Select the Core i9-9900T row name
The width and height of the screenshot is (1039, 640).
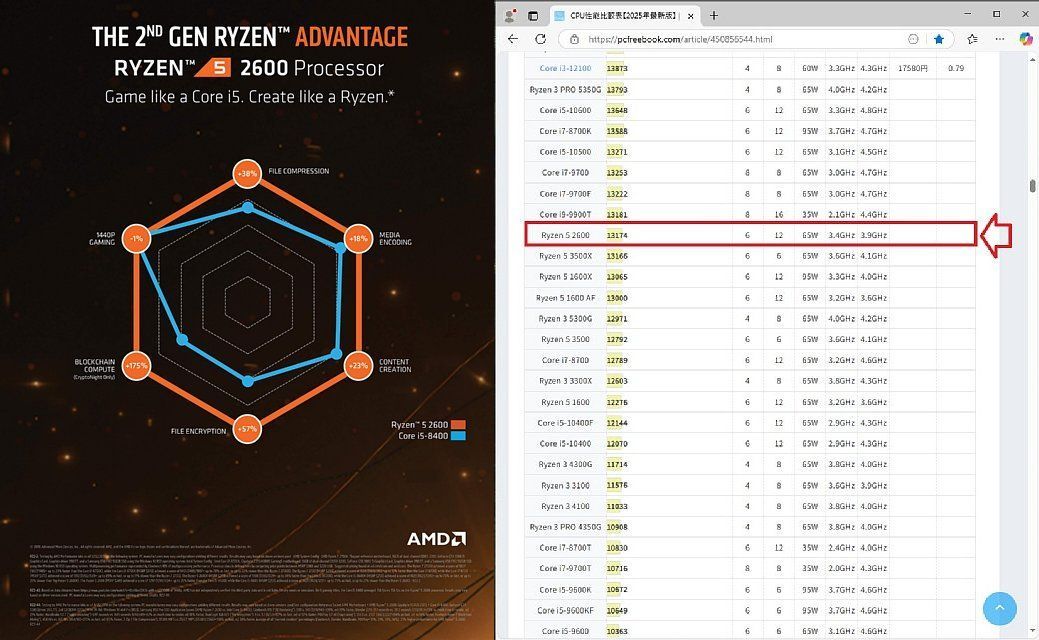(x=565, y=215)
